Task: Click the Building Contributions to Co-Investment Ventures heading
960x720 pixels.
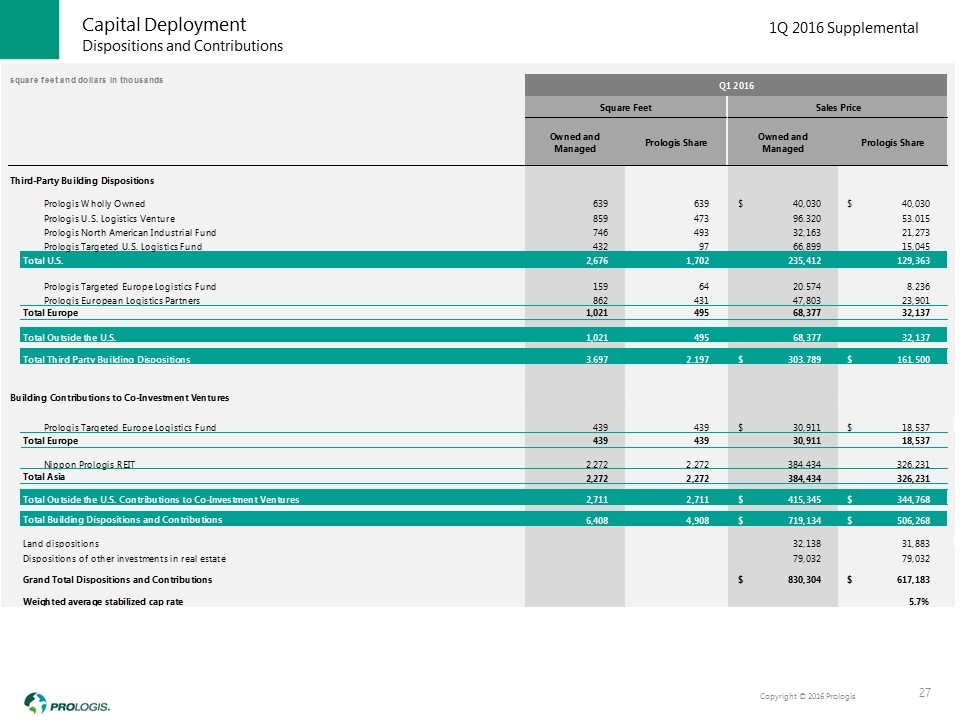Action: point(119,398)
